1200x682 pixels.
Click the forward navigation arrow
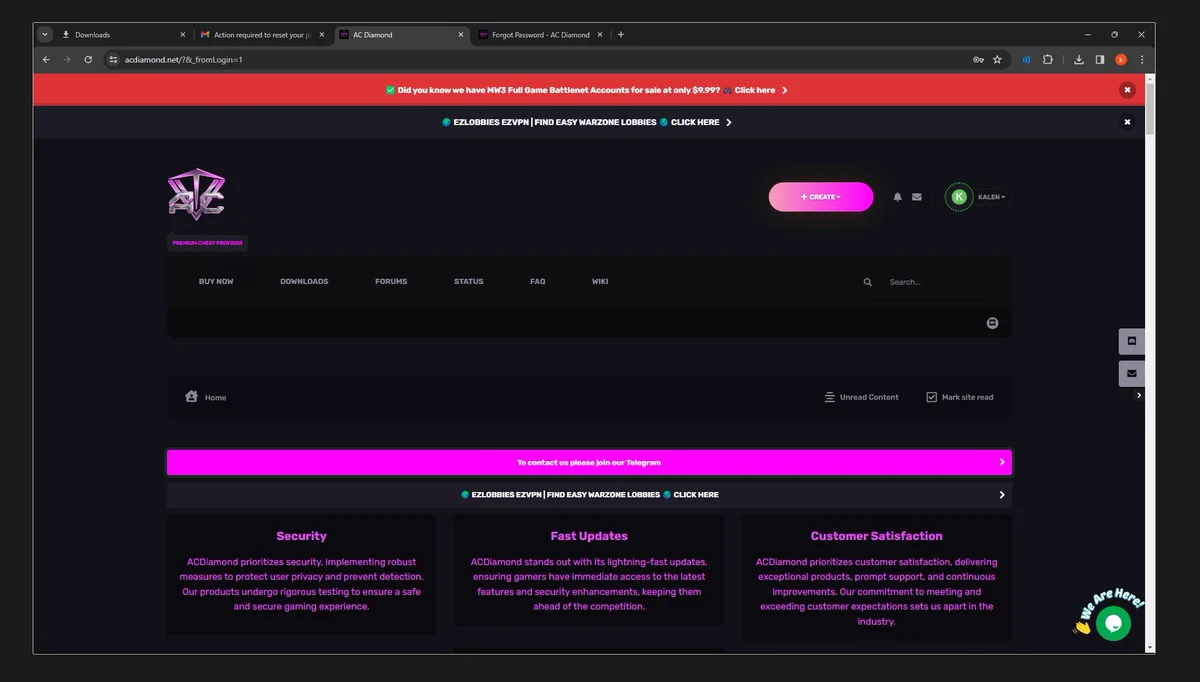click(x=67, y=60)
